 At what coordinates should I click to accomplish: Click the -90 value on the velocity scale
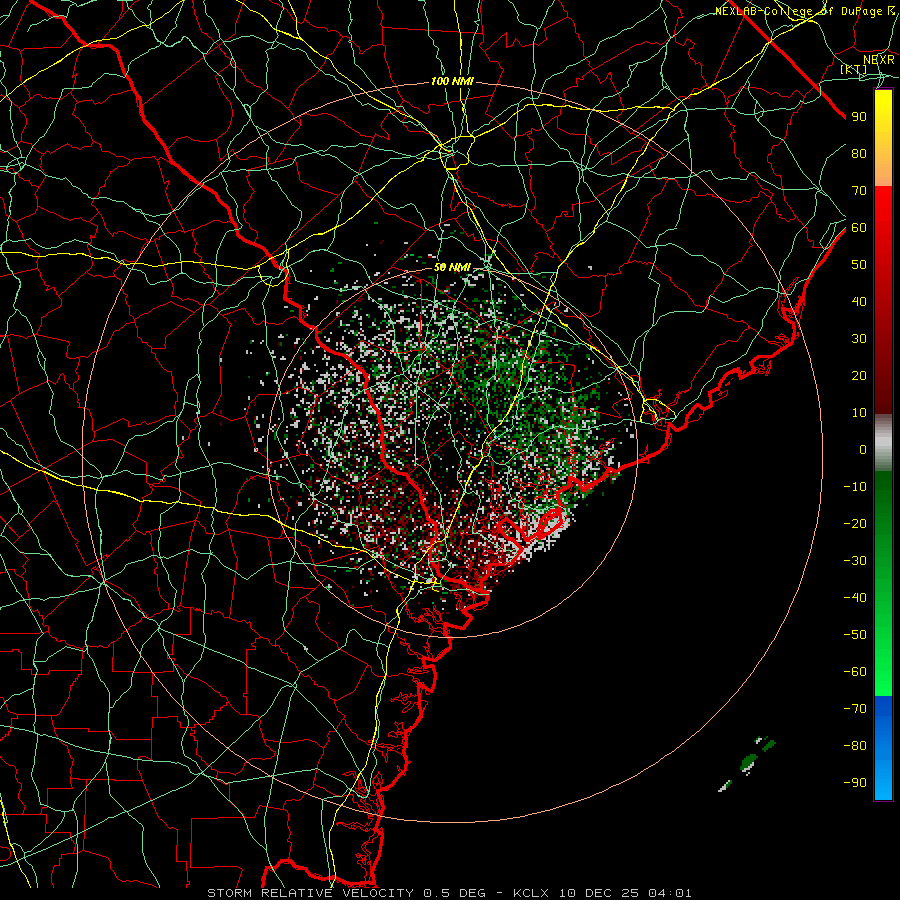click(855, 783)
